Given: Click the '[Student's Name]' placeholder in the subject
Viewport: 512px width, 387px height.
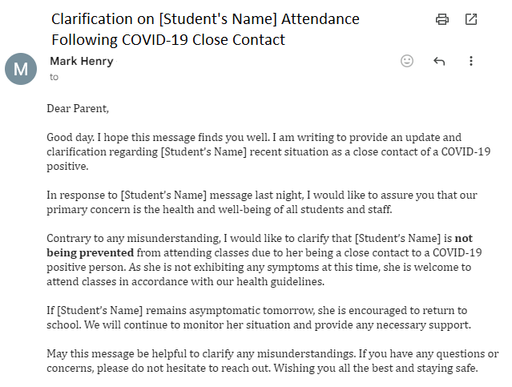Looking at the screenshot, I should coord(218,19).
